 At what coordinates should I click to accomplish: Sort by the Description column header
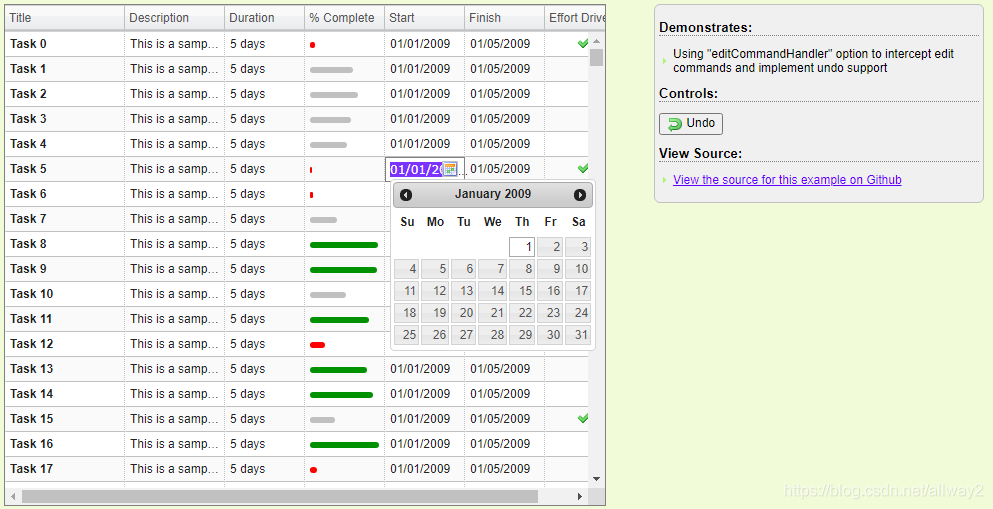[x=174, y=18]
